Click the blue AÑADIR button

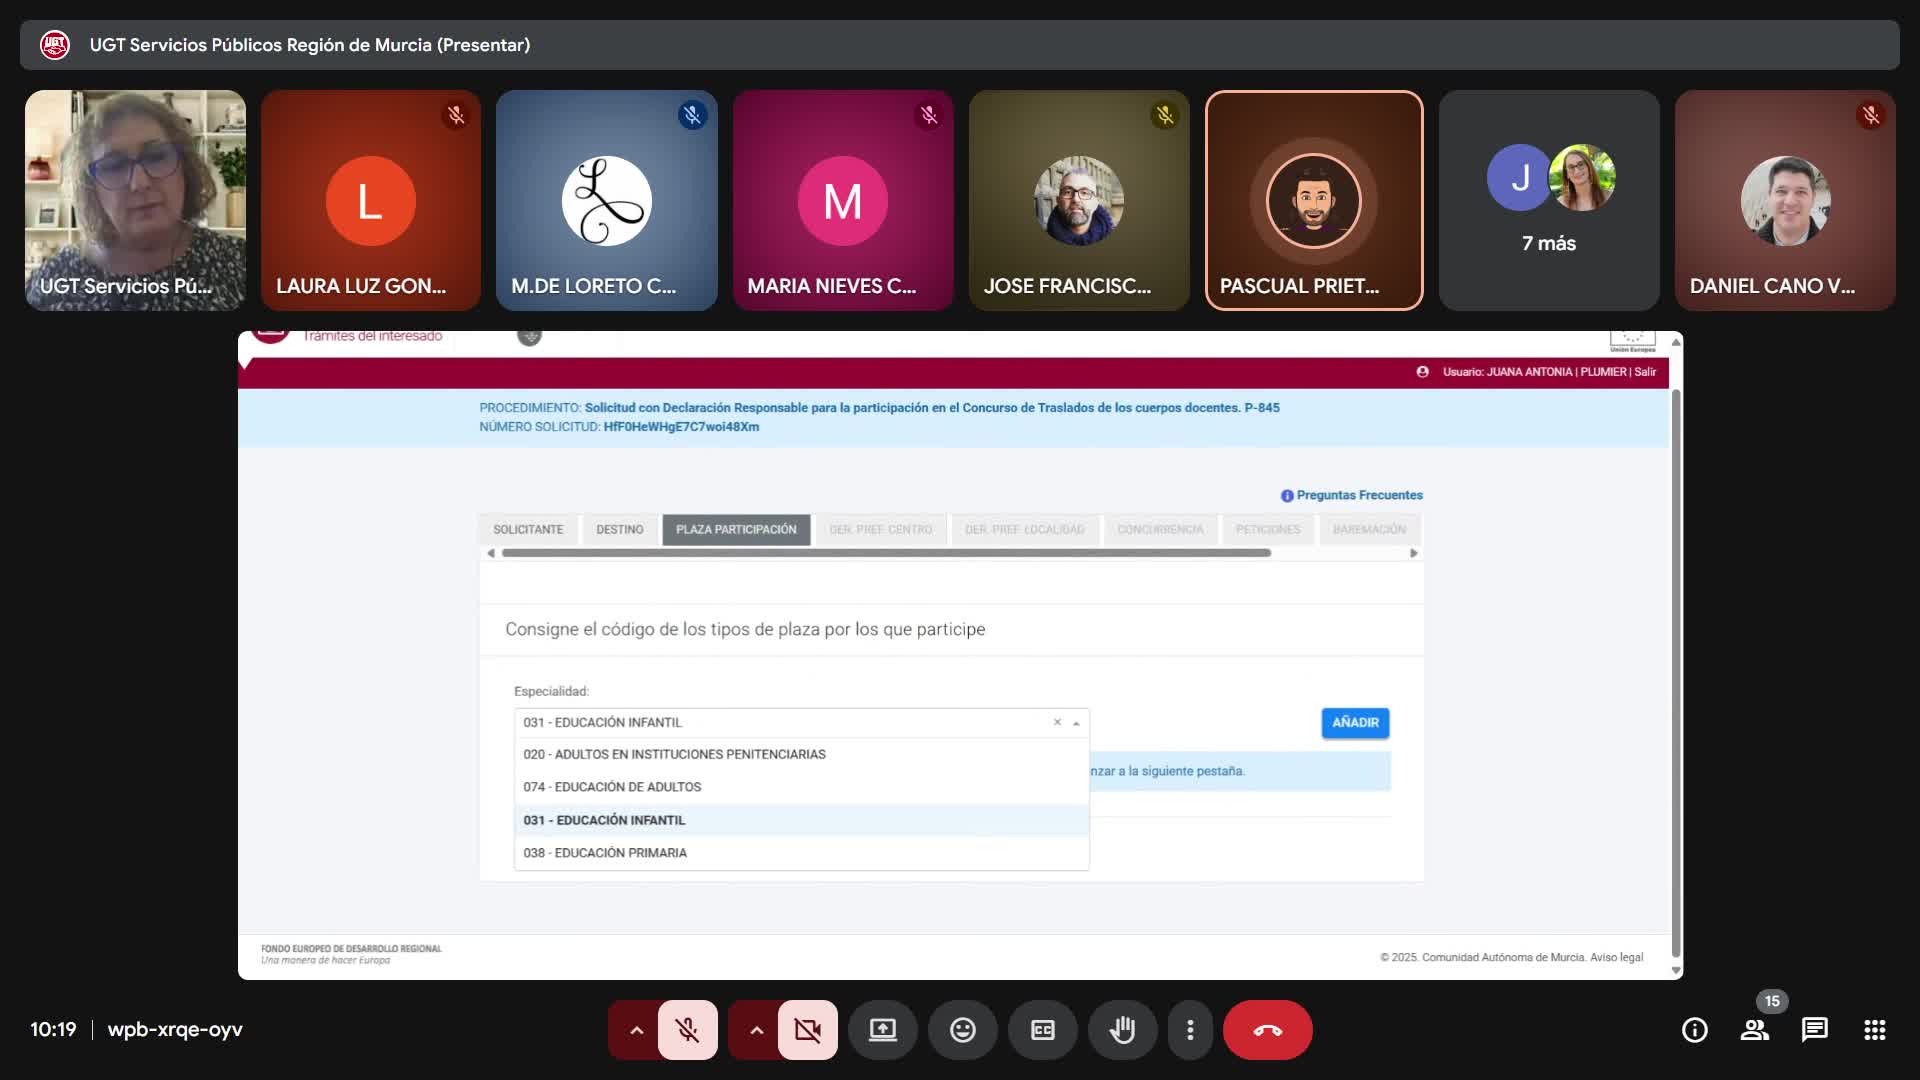click(1354, 723)
